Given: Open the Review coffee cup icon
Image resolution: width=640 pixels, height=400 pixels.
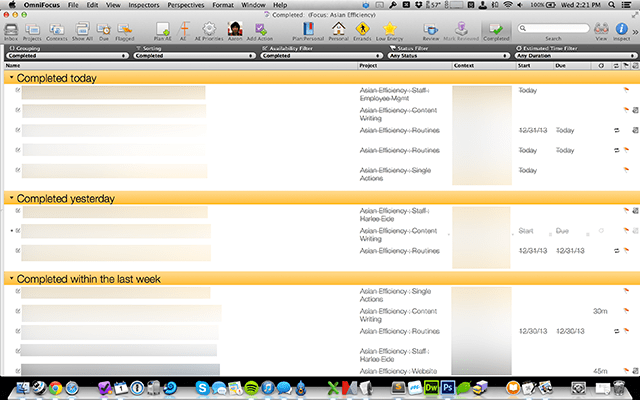Looking at the screenshot, I should (431, 31).
